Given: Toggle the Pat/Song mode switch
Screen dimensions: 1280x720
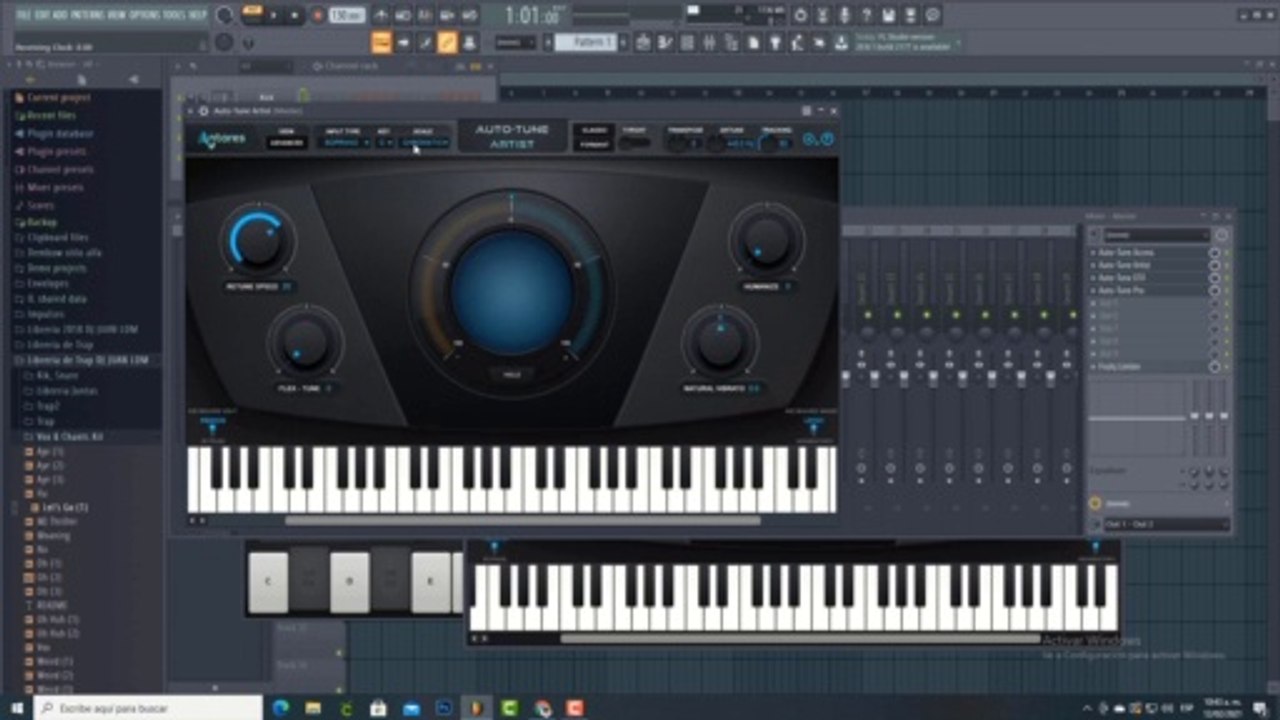Looking at the screenshot, I should coord(251,15).
